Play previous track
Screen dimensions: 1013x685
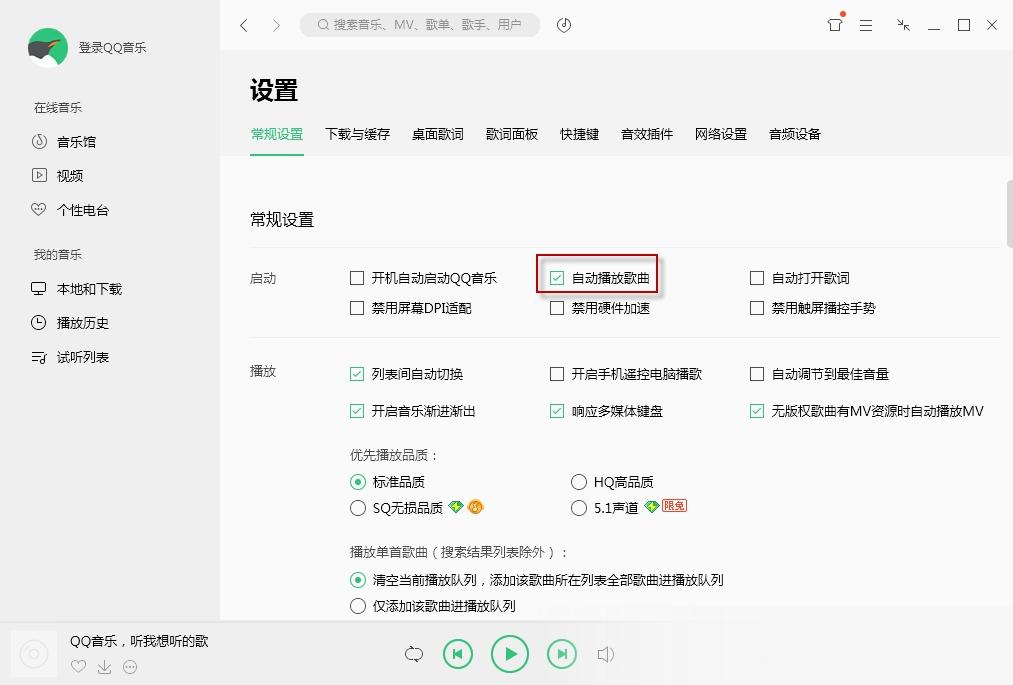458,654
